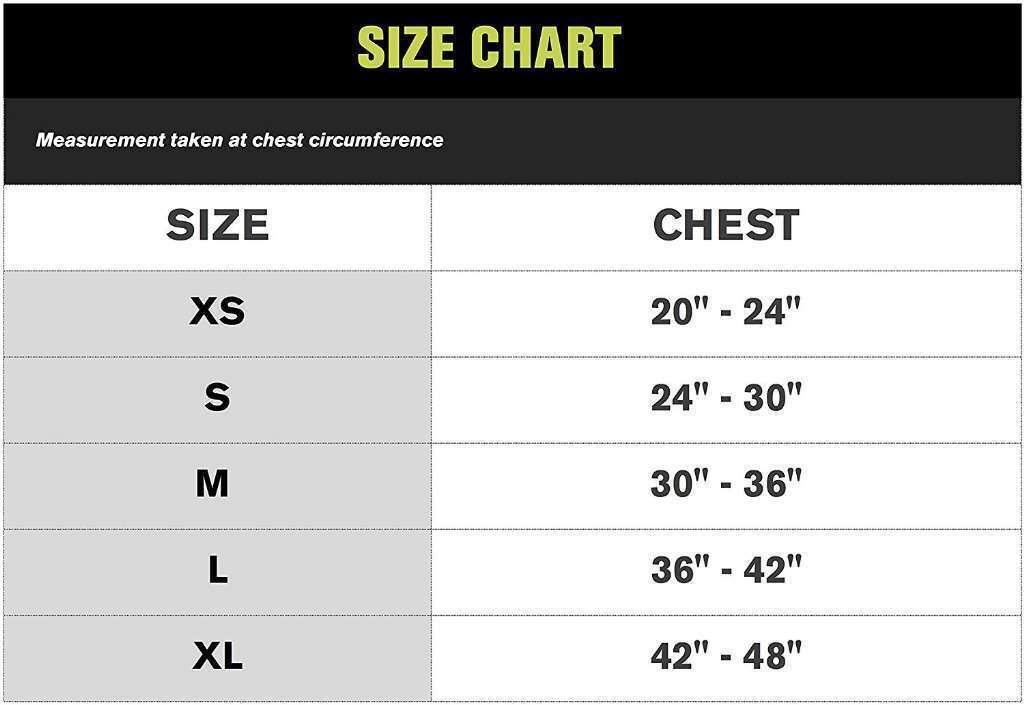Image resolution: width=1024 pixels, height=705 pixels.
Task: Click the SIZE column header
Action: [x=217, y=225]
